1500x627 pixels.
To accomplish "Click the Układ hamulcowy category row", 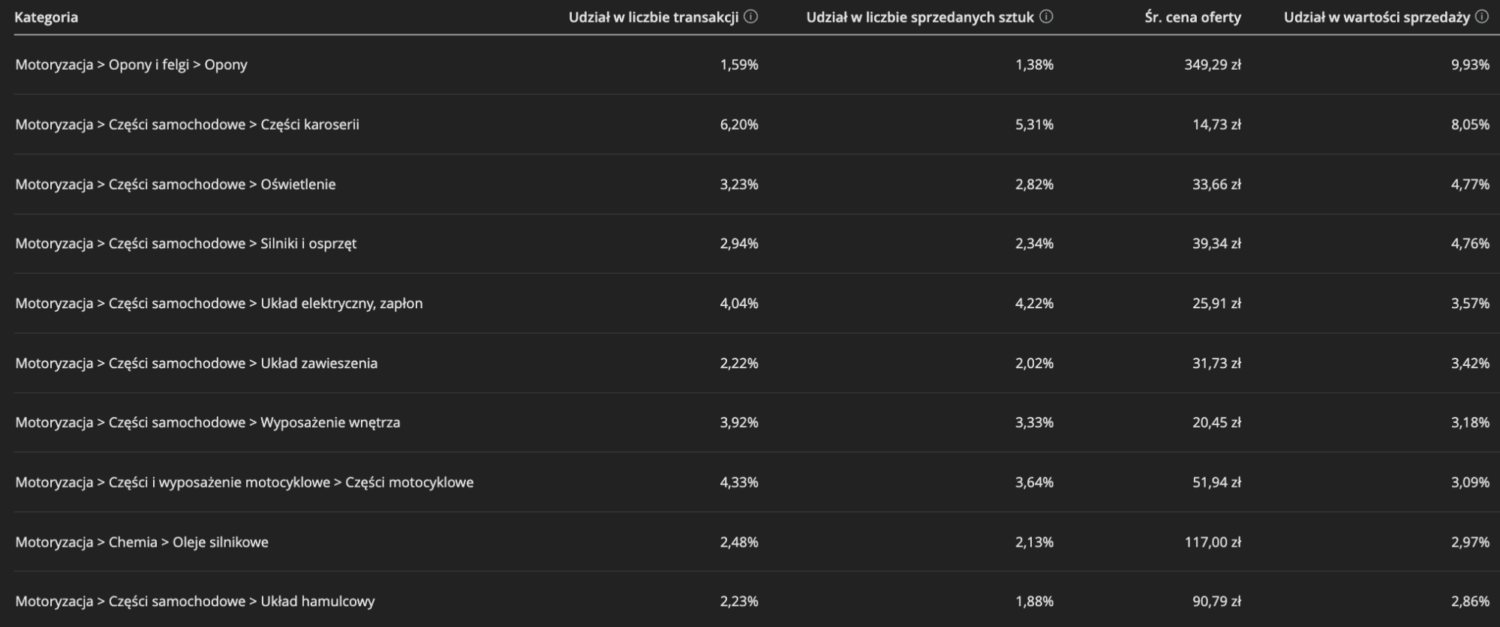I will click(750, 600).
